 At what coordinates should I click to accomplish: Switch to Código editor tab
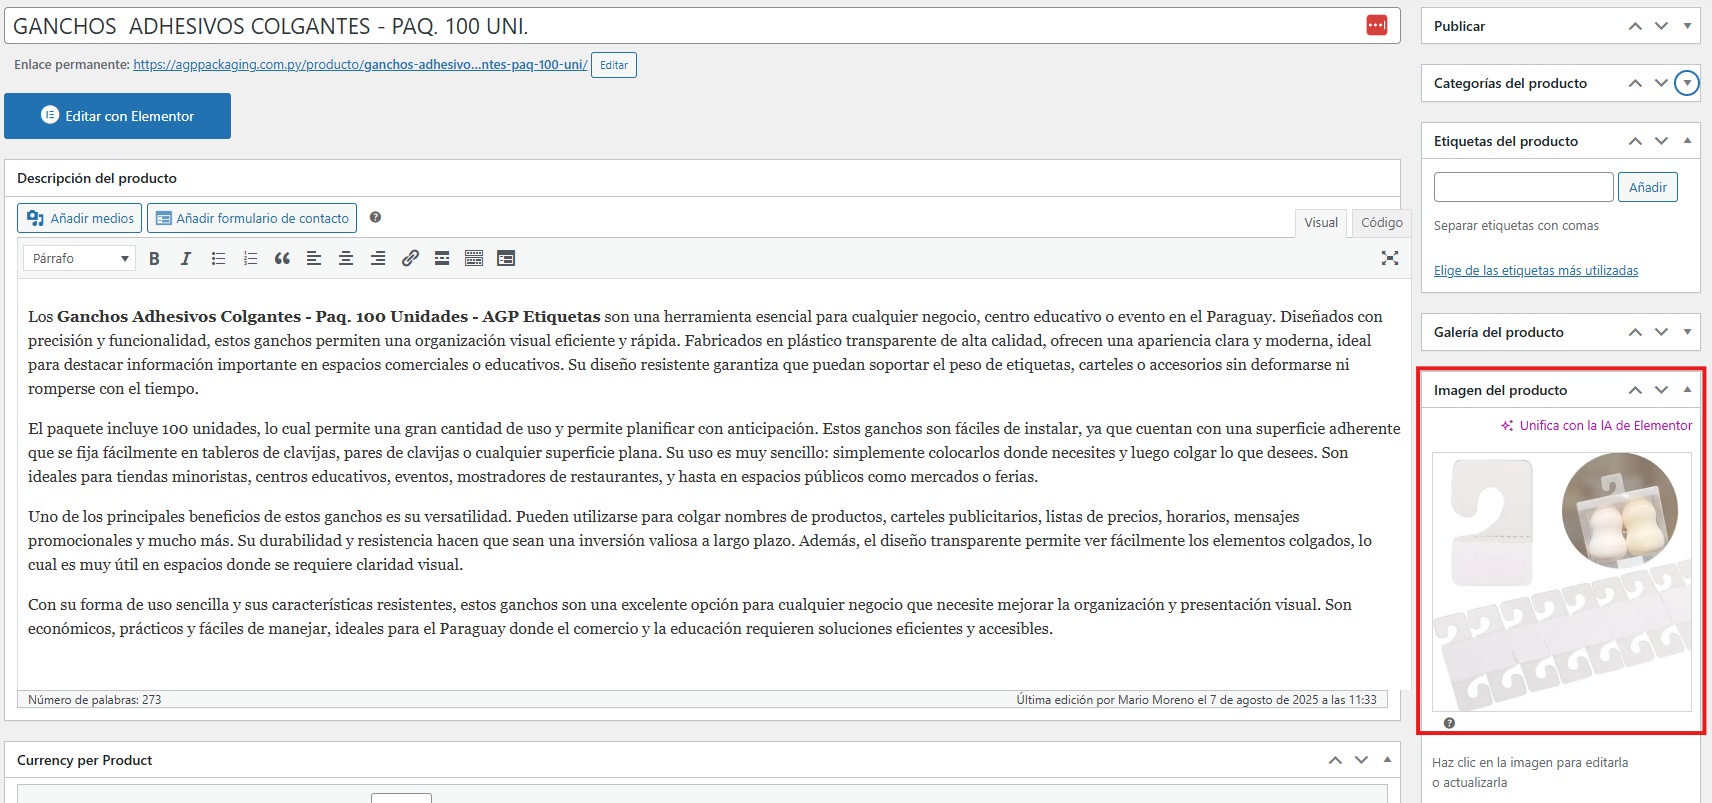pos(1381,222)
